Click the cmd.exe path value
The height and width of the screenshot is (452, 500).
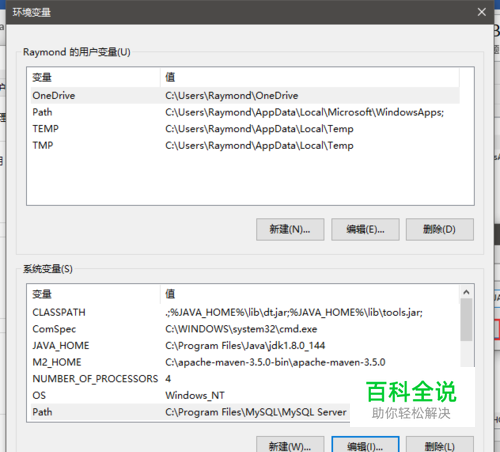click(x=241, y=329)
